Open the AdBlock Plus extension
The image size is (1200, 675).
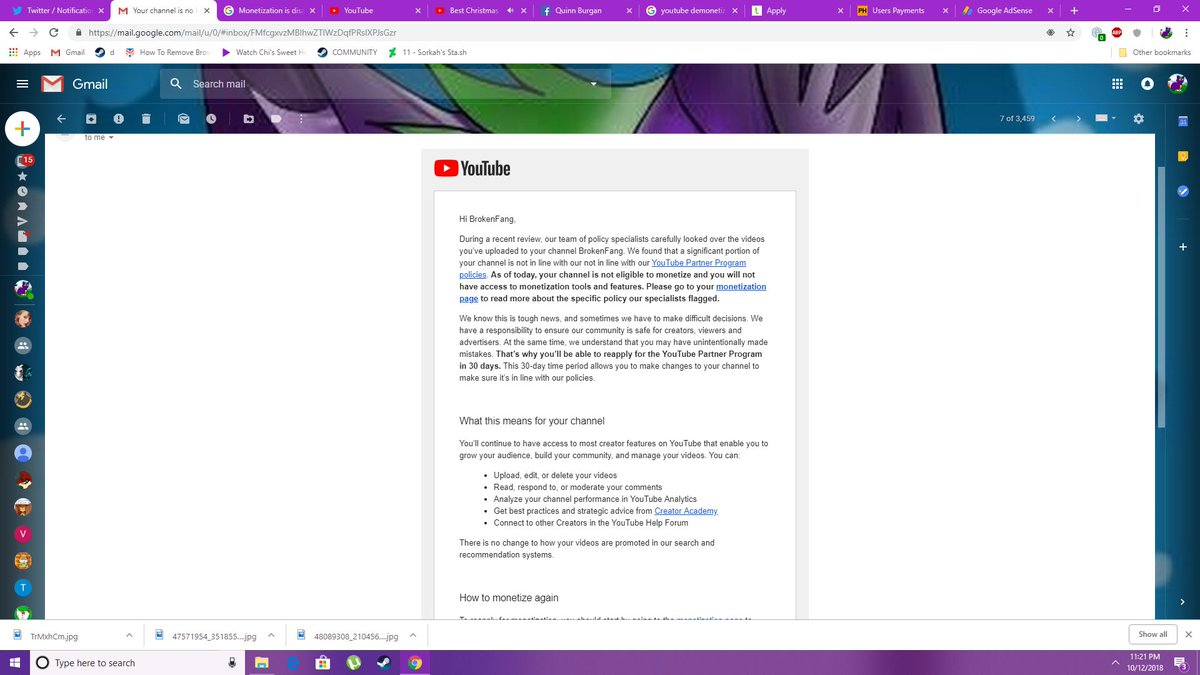[x=1116, y=32]
